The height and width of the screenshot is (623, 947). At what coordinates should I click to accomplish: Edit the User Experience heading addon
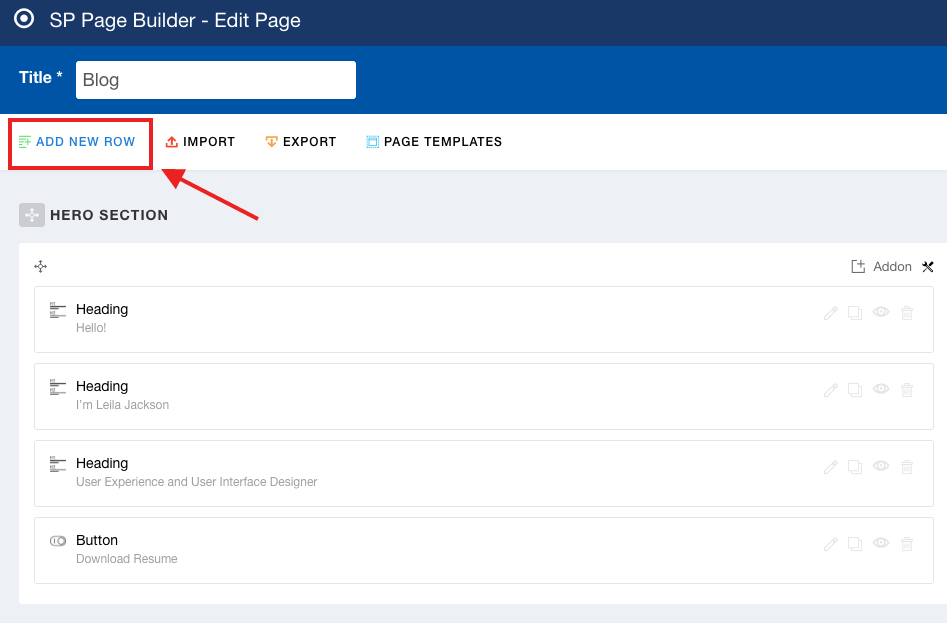(830, 467)
